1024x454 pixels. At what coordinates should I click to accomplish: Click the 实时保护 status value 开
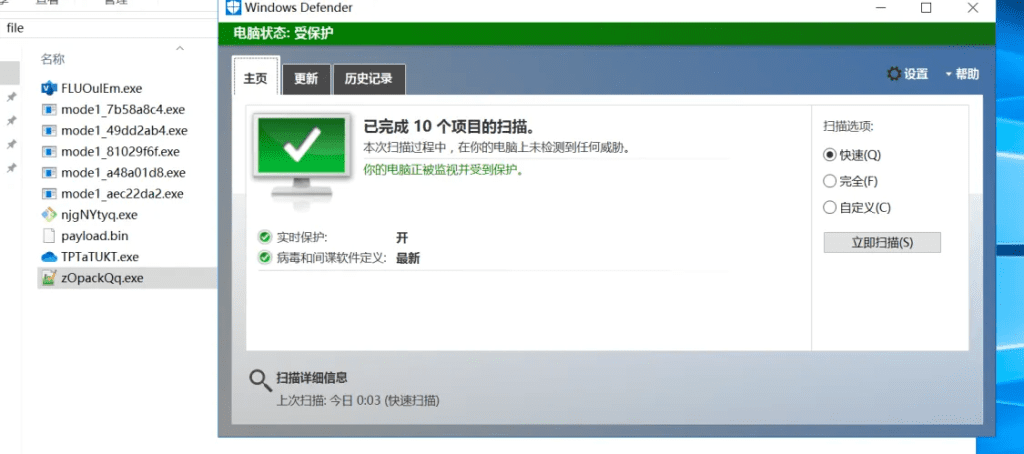(402, 237)
